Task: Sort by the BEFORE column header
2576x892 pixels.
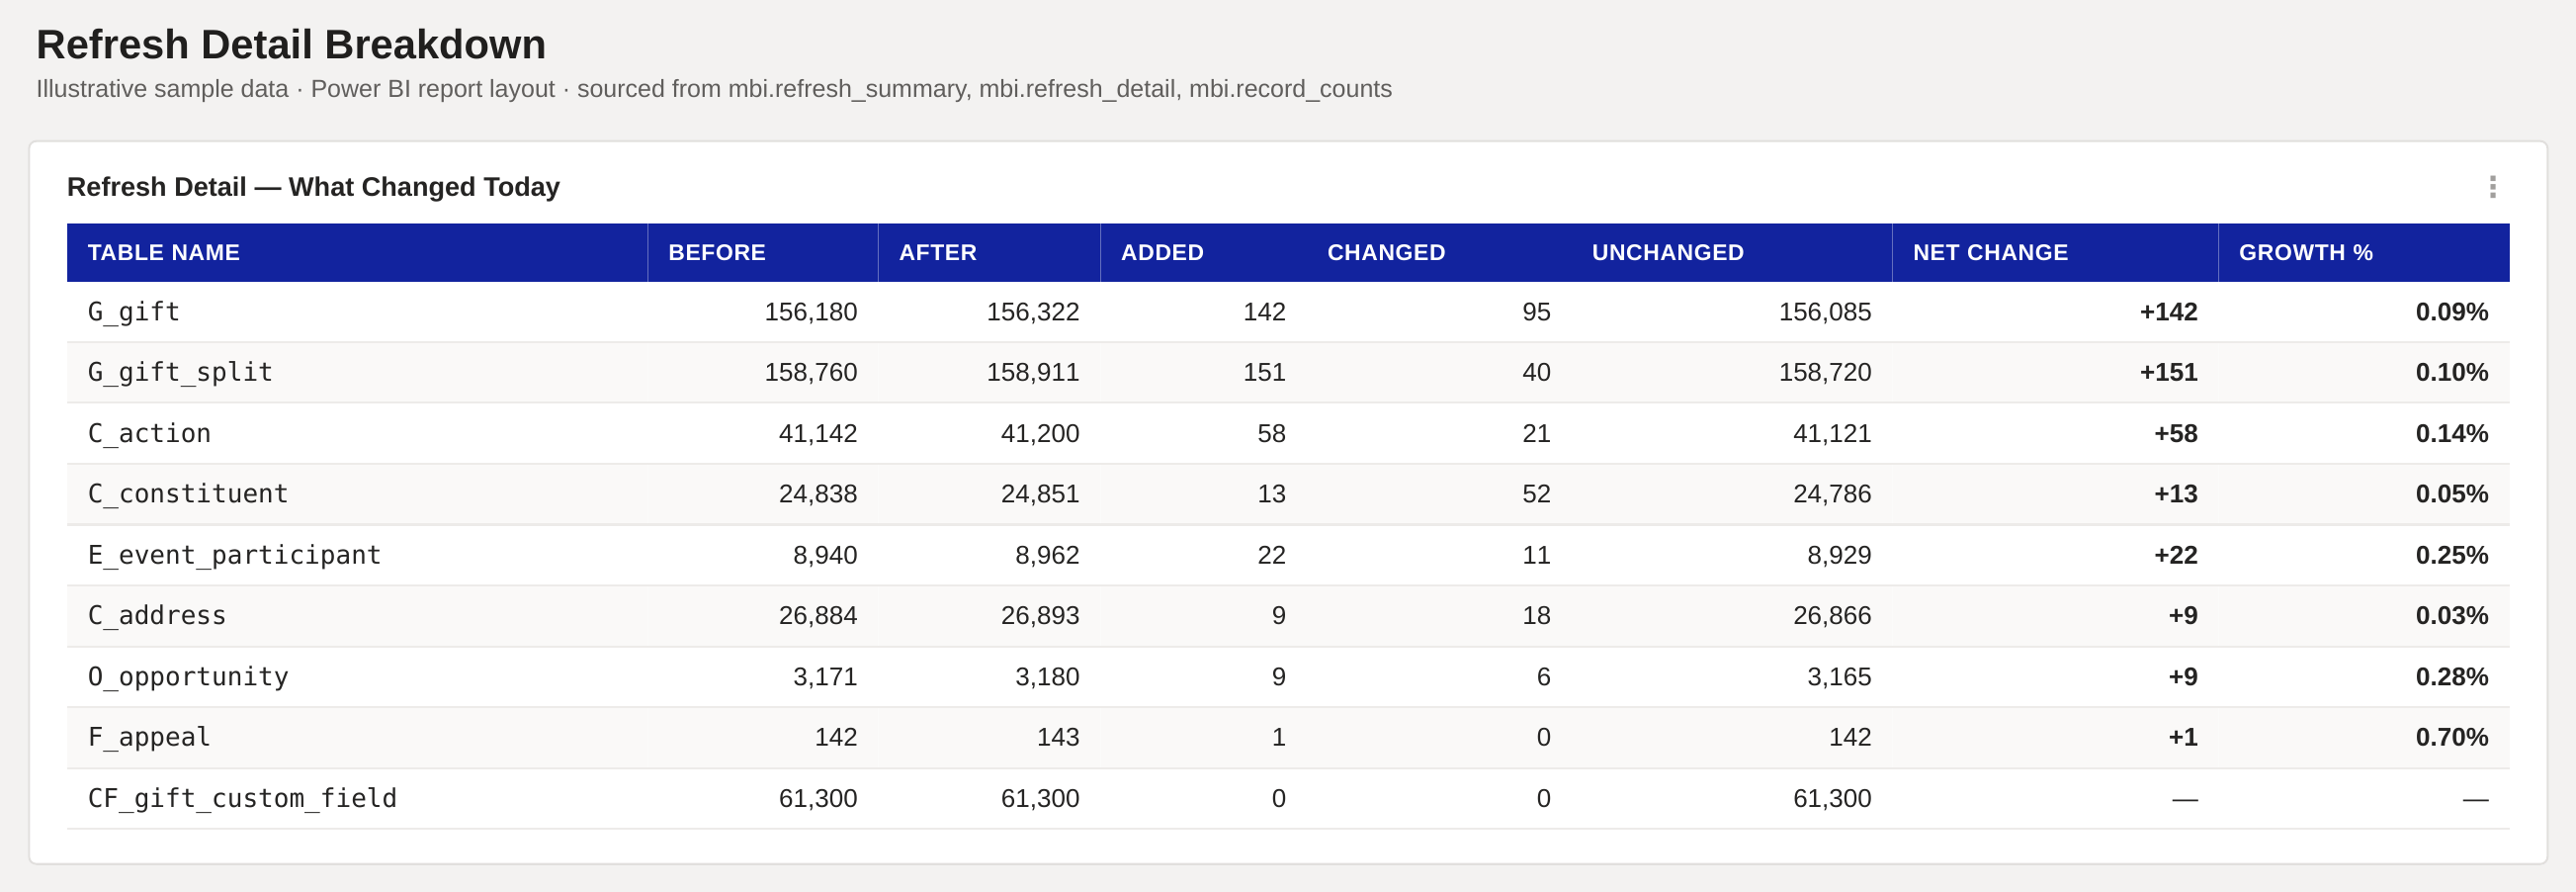Action: [x=763, y=252]
